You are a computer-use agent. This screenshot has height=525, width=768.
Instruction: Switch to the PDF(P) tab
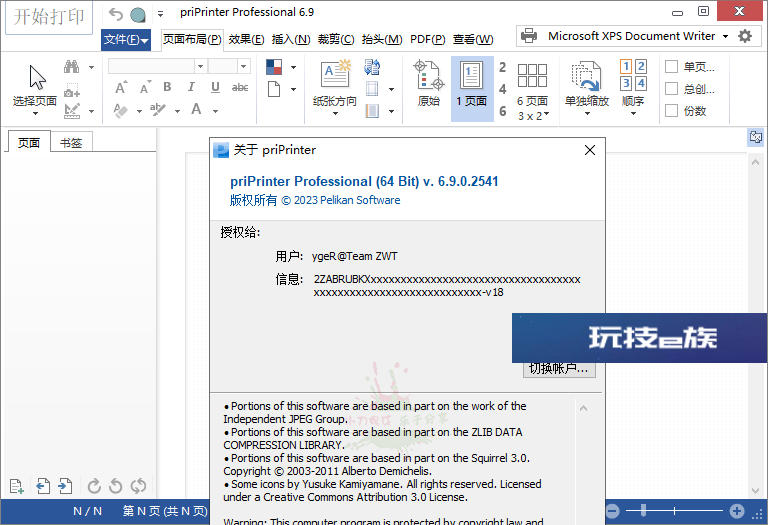coord(428,39)
